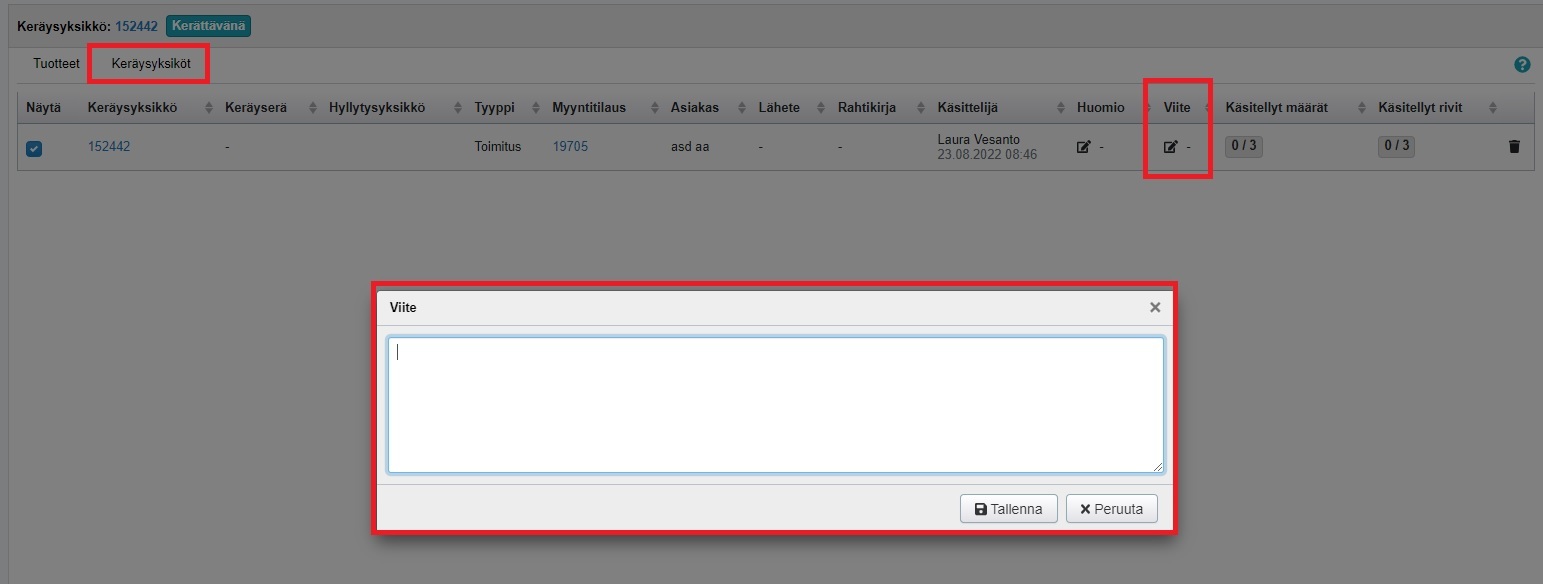Click the edit icon in Viite column
The width and height of the screenshot is (1543, 584).
tap(1170, 147)
